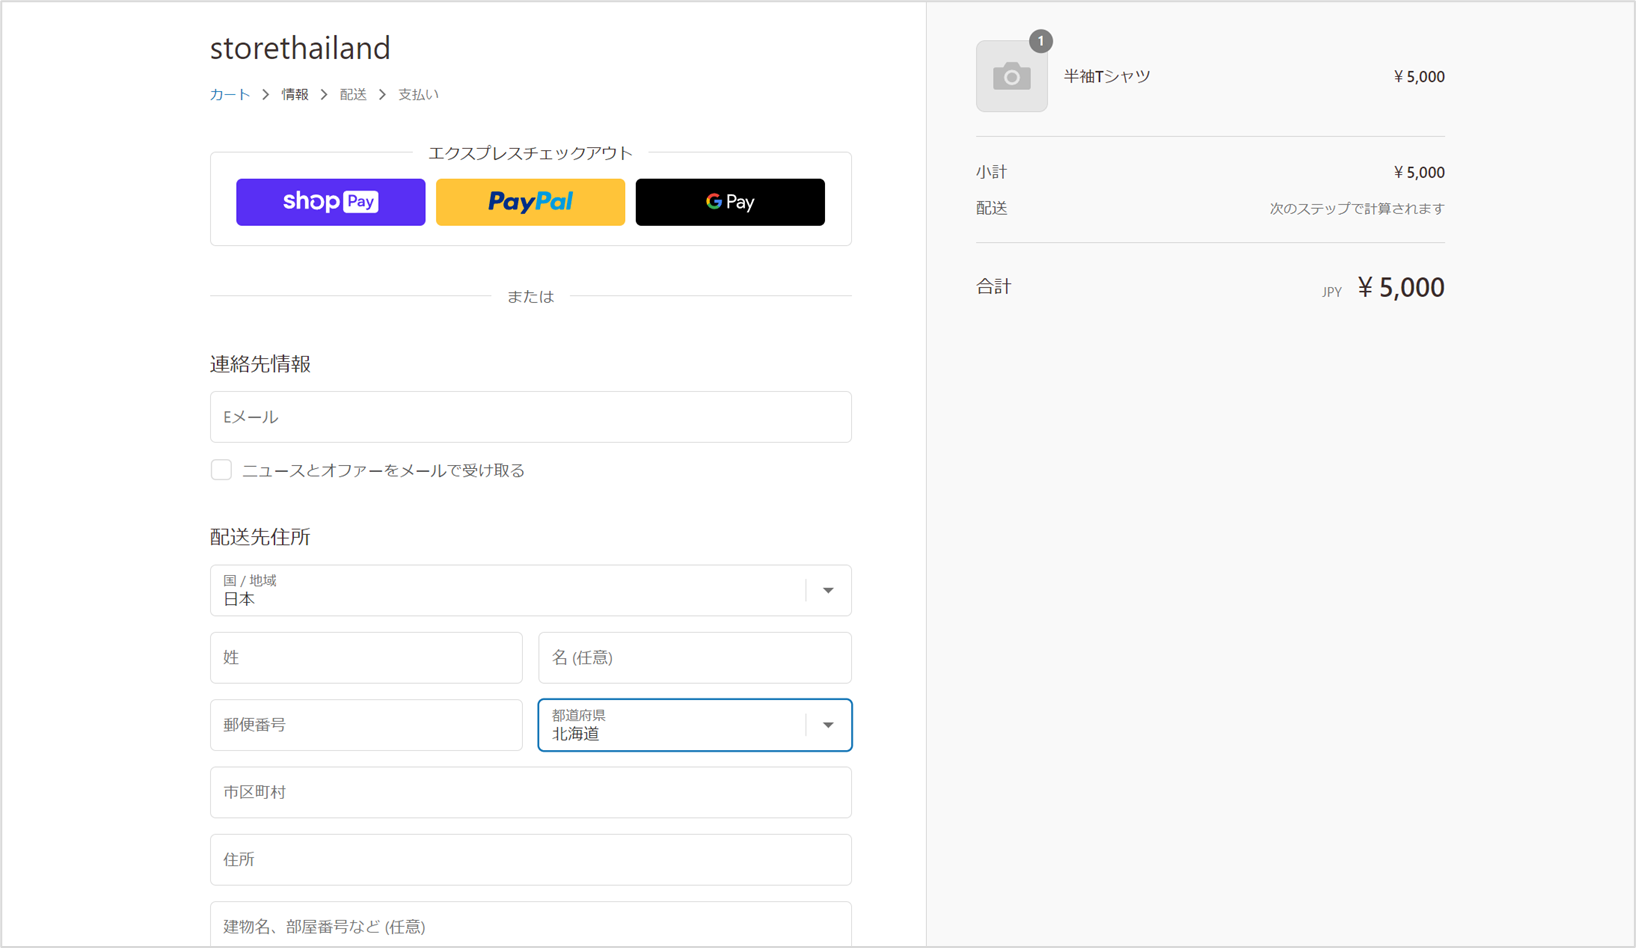1636x948 pixels.
Task: Open the 都道府県 prefecture dropdown
Action: coord(695,725)
